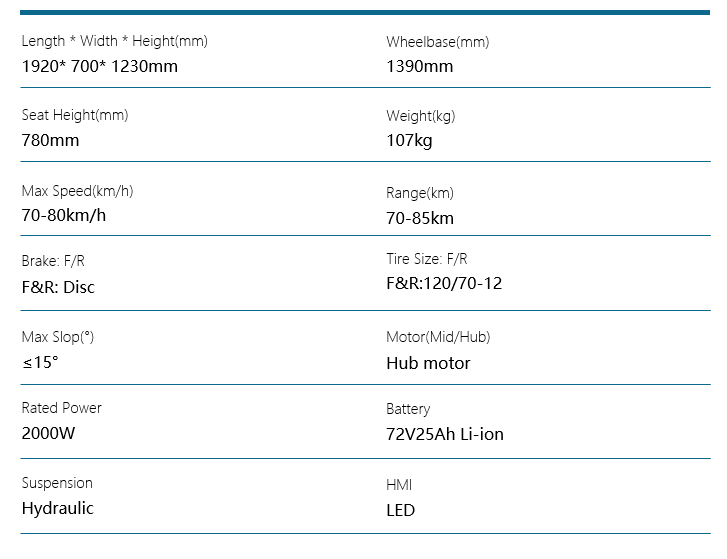Click the 2000W rated power value
727x559 pixels.
[x=48, y=434]
